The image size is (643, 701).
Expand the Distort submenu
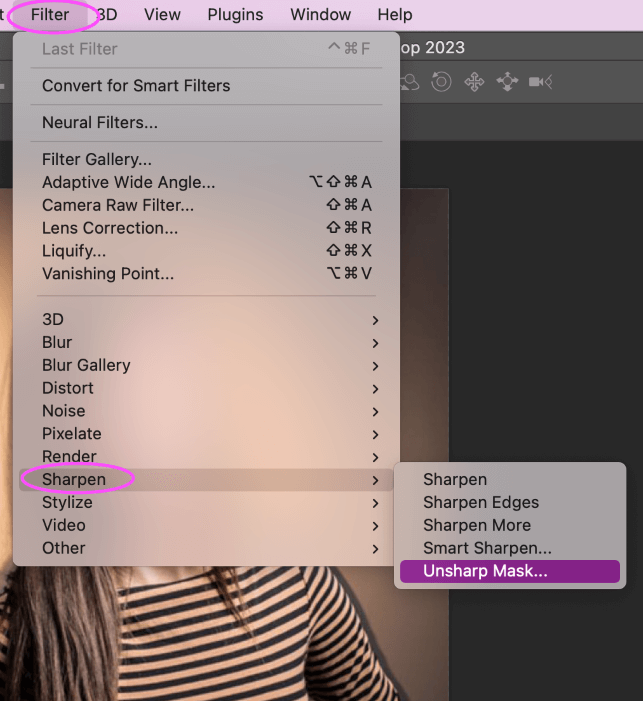click(x=206, y=388)
